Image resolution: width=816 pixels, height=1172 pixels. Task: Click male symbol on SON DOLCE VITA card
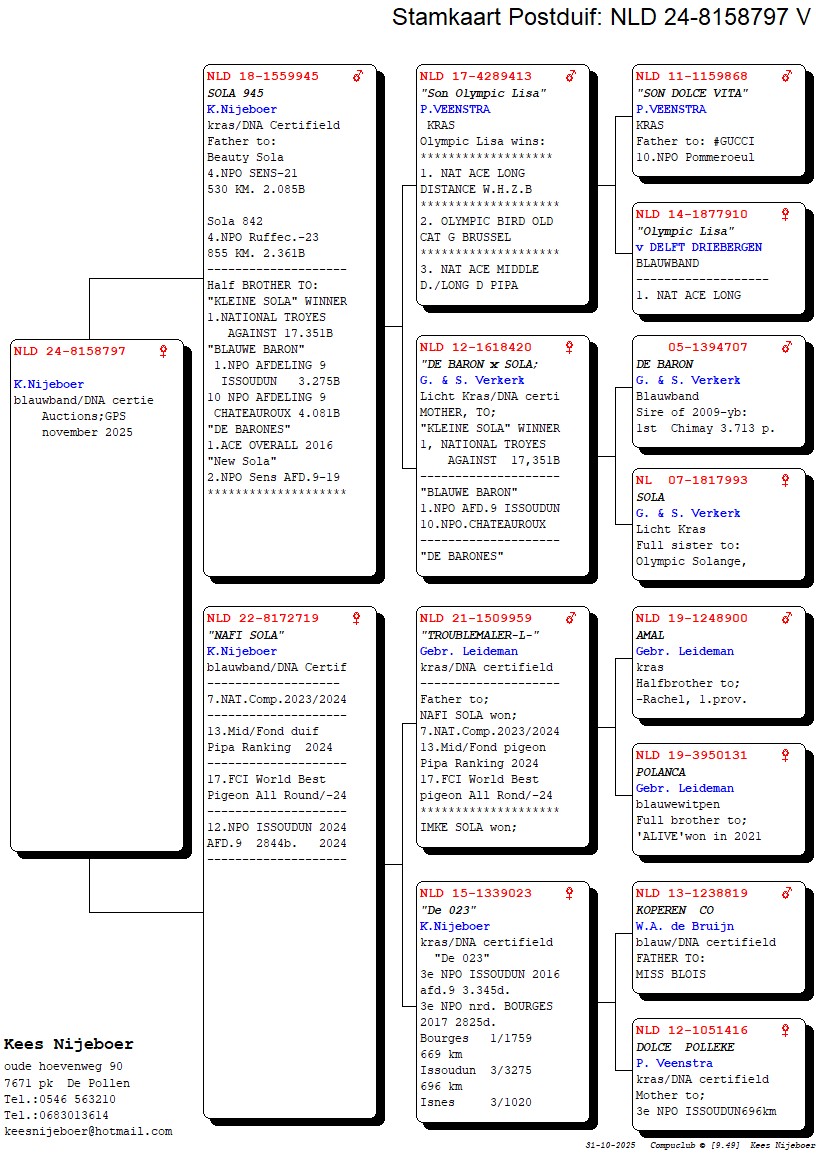pyautogui.click(x=787, y=76)
